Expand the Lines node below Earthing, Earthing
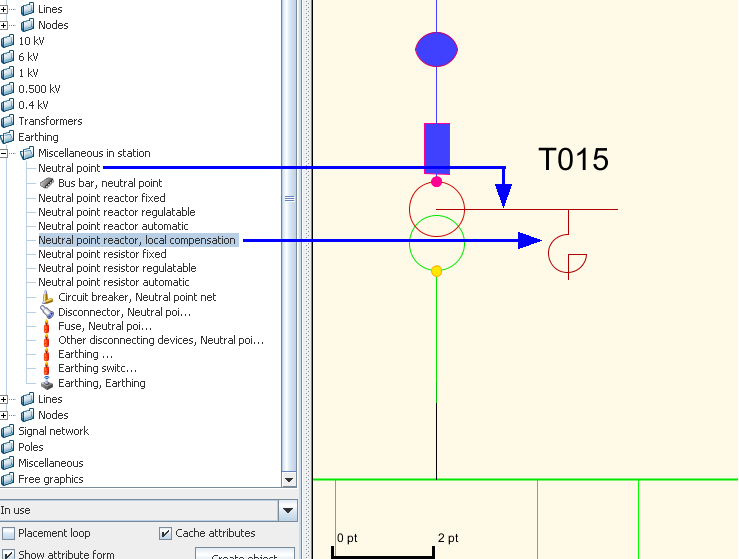 pyautogui.click(x=4, y=399)
